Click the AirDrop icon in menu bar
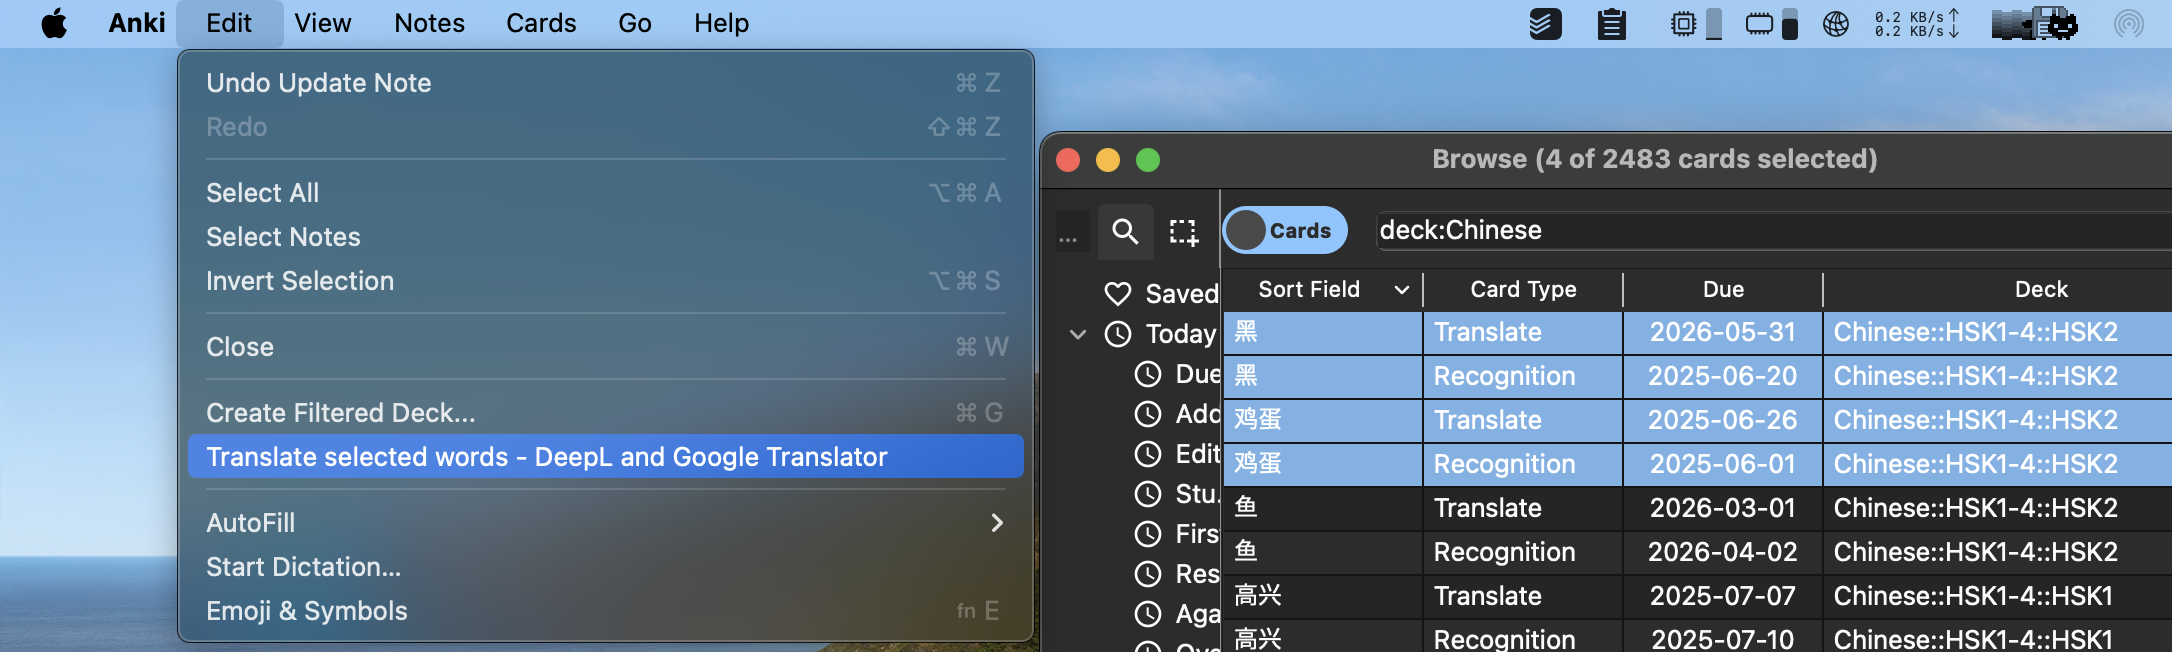Image resolution: width=2172 pixels, height=652 pixels. tap(2128, 23)
